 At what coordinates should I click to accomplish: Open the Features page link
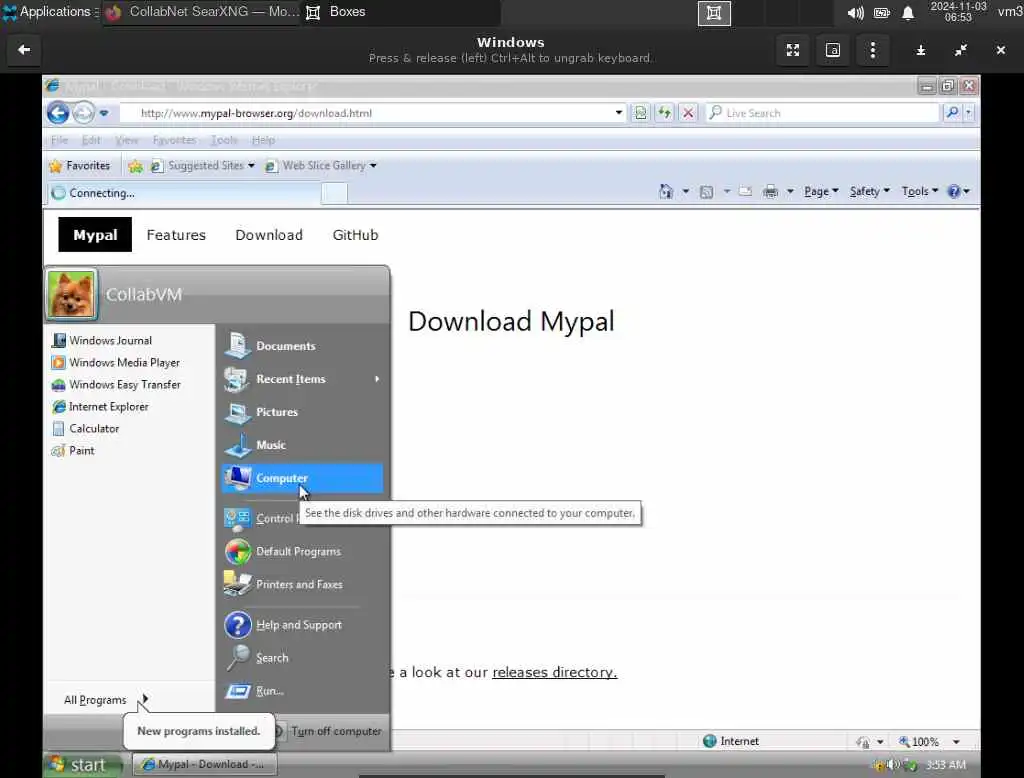(x=176, y=235)
